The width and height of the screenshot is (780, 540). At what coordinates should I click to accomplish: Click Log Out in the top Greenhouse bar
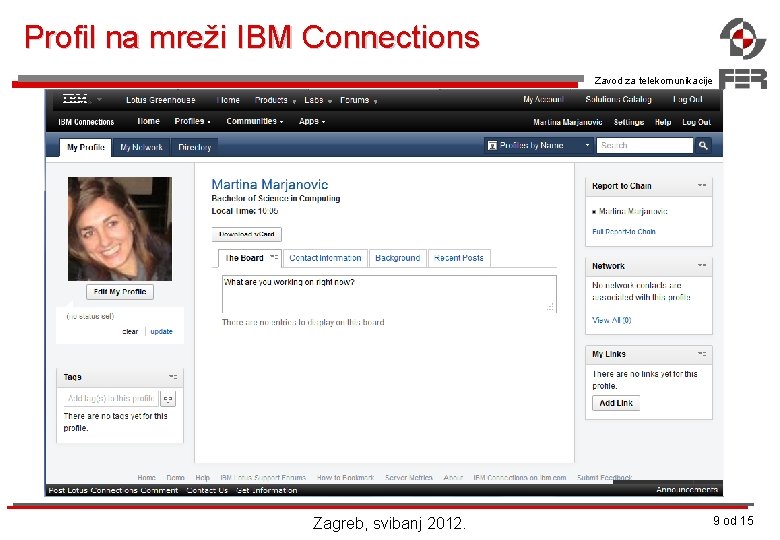(x=687, y=99)
